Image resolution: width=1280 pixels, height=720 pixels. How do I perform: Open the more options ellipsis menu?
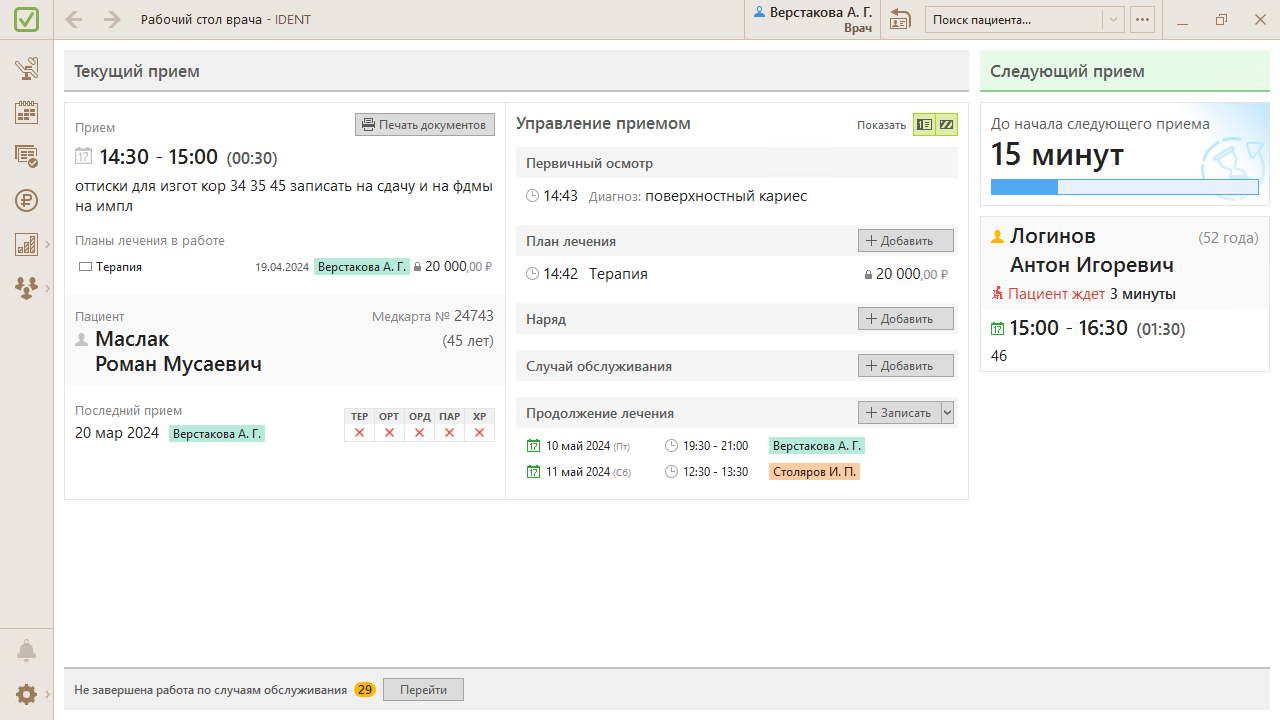pos(1142,20)
